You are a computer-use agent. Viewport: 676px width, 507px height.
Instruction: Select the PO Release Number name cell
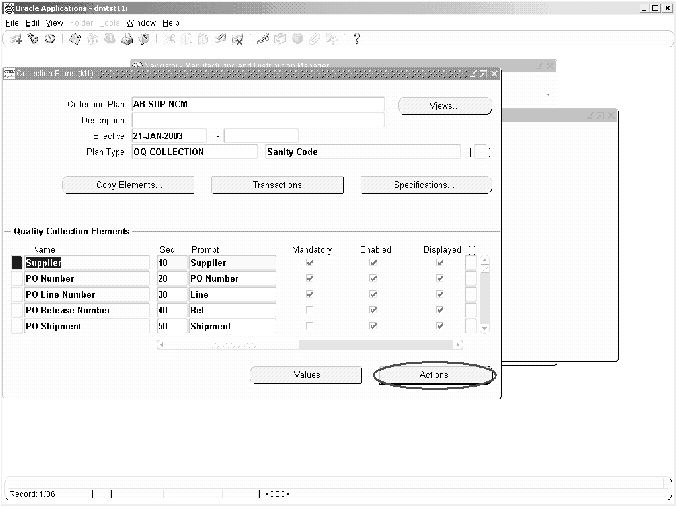pyautogui.click(x=87, y=310)
